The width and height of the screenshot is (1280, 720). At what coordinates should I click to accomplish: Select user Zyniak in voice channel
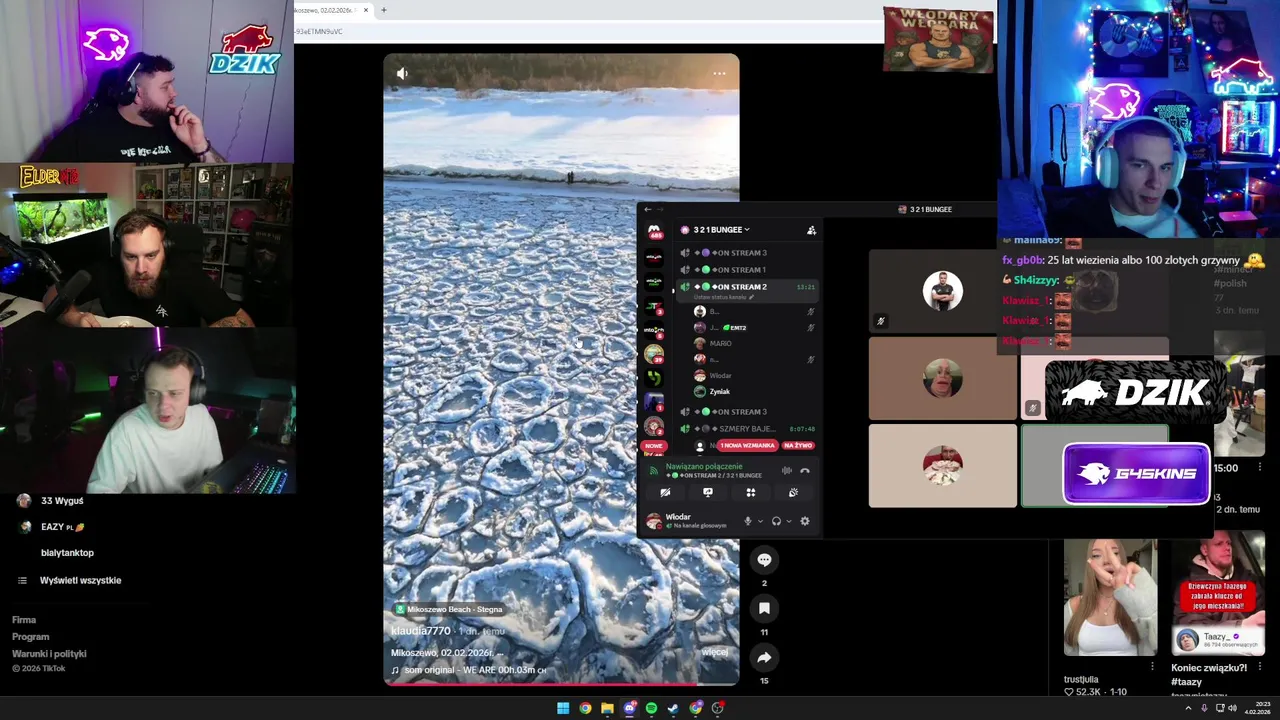click(x=719, y=392)
